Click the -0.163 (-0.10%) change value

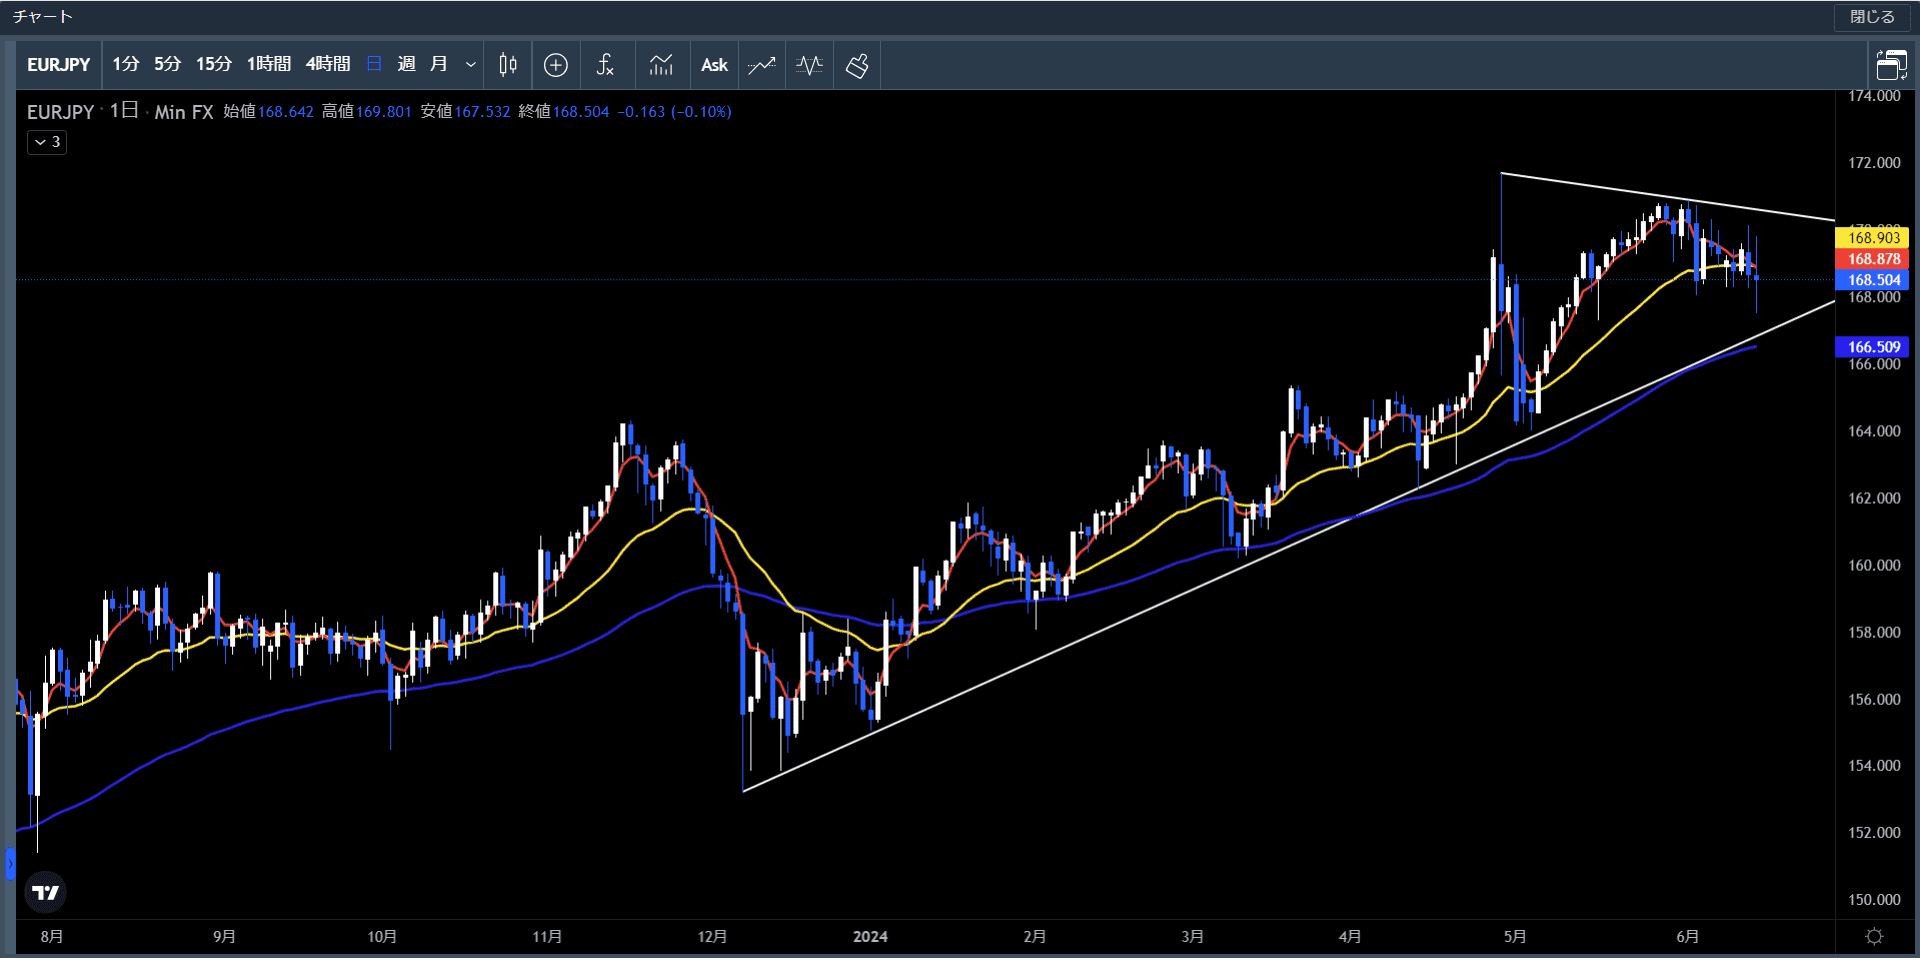point(674,112)
